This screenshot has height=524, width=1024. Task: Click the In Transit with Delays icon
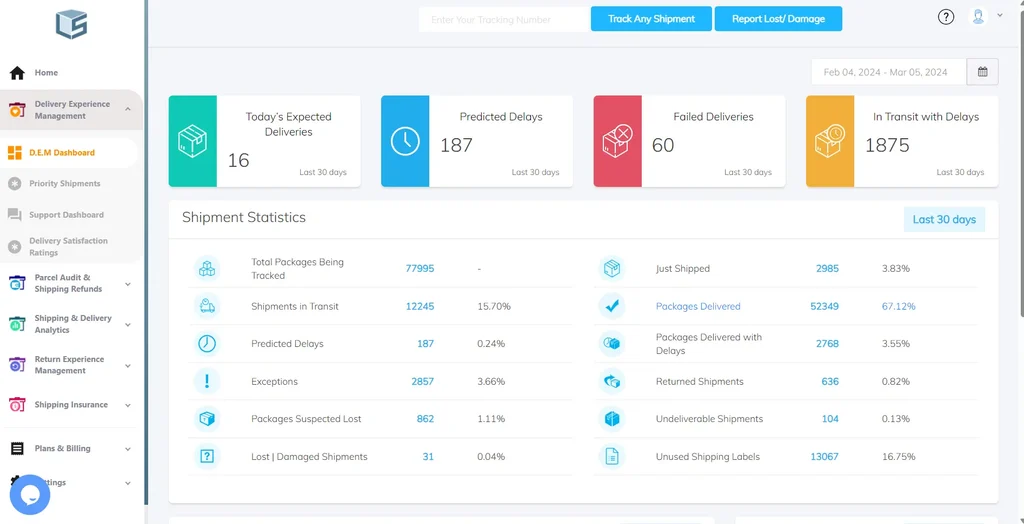pyautogui.click(x=830, y=141)
